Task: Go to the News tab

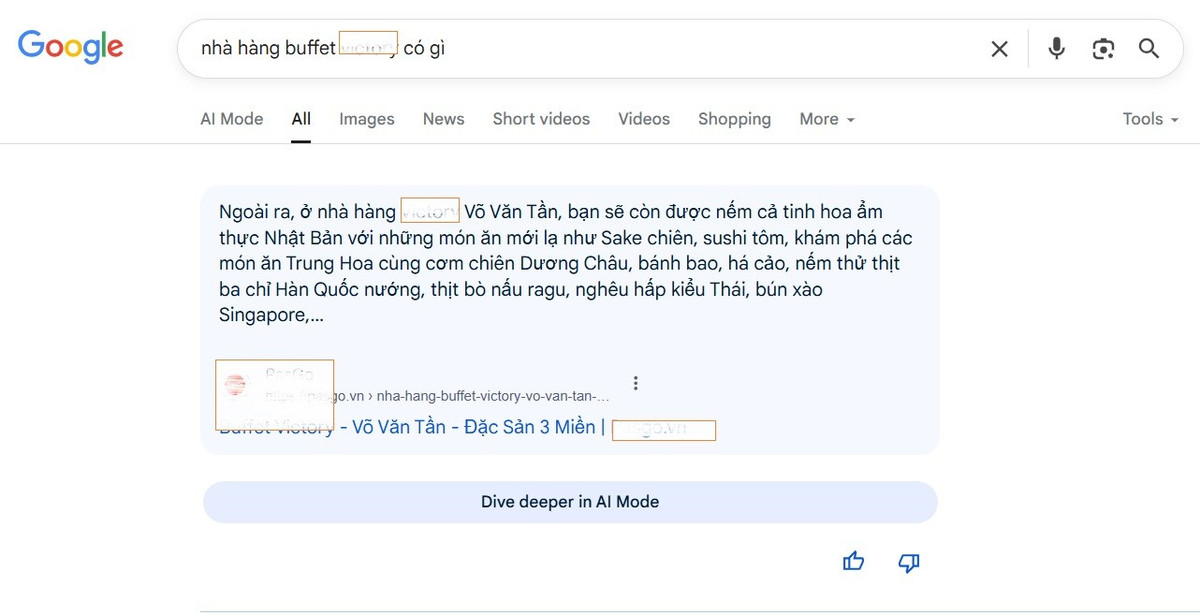Action: pos(443,119)
